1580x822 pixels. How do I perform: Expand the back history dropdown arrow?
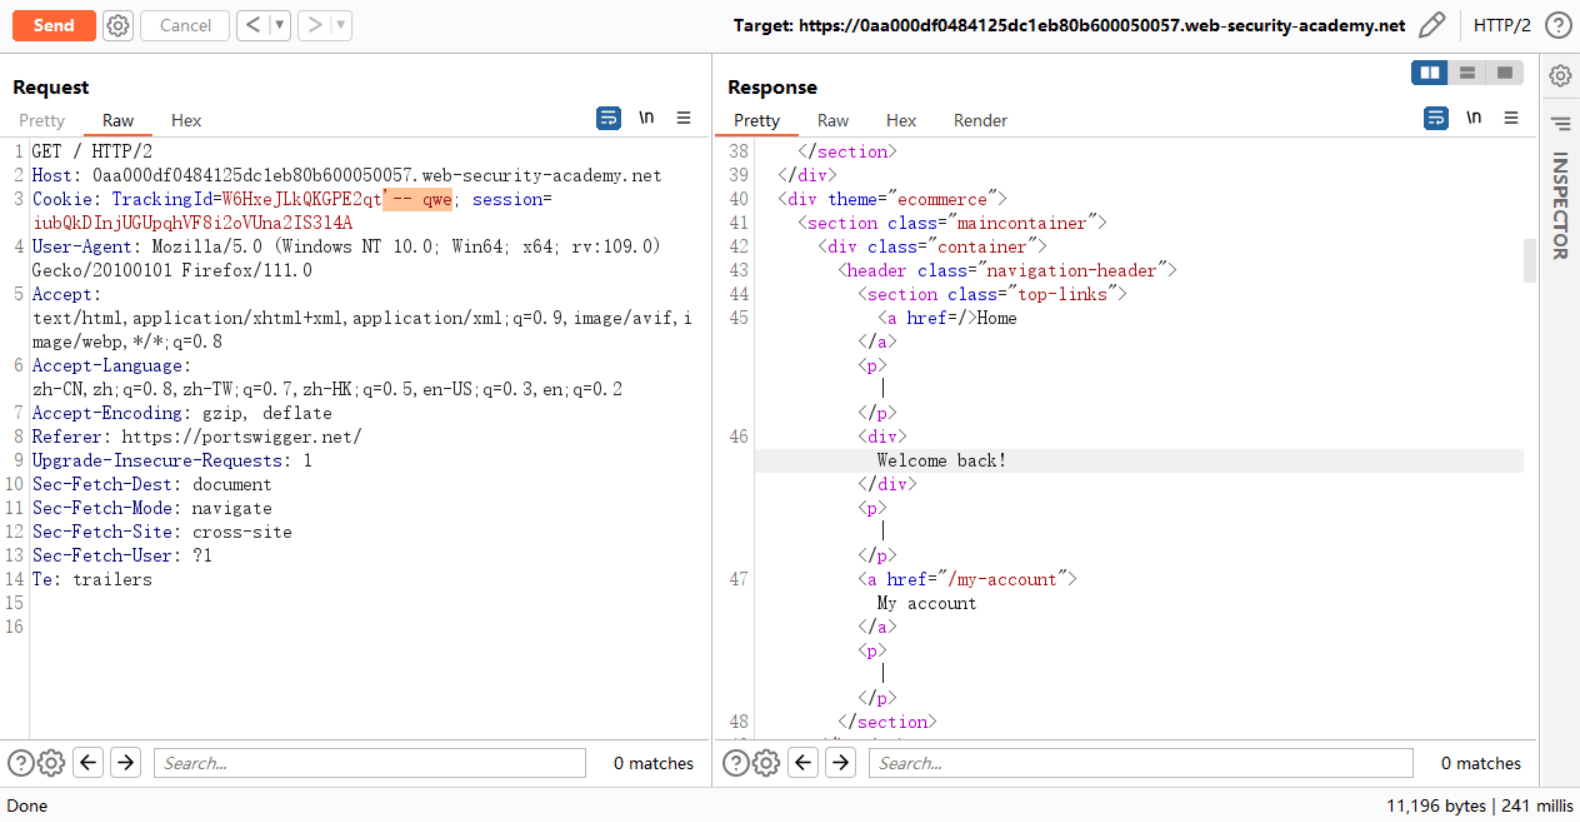click(280, 25)
